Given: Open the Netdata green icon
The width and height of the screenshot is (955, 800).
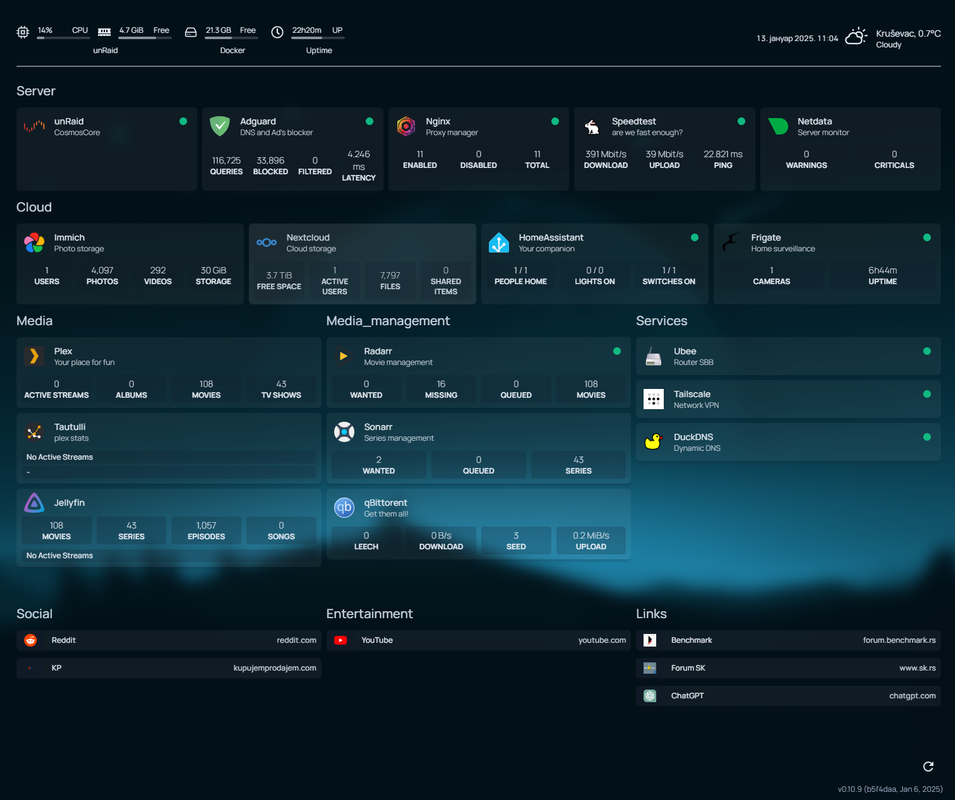Looking at the screenshot, I should 778,126.
